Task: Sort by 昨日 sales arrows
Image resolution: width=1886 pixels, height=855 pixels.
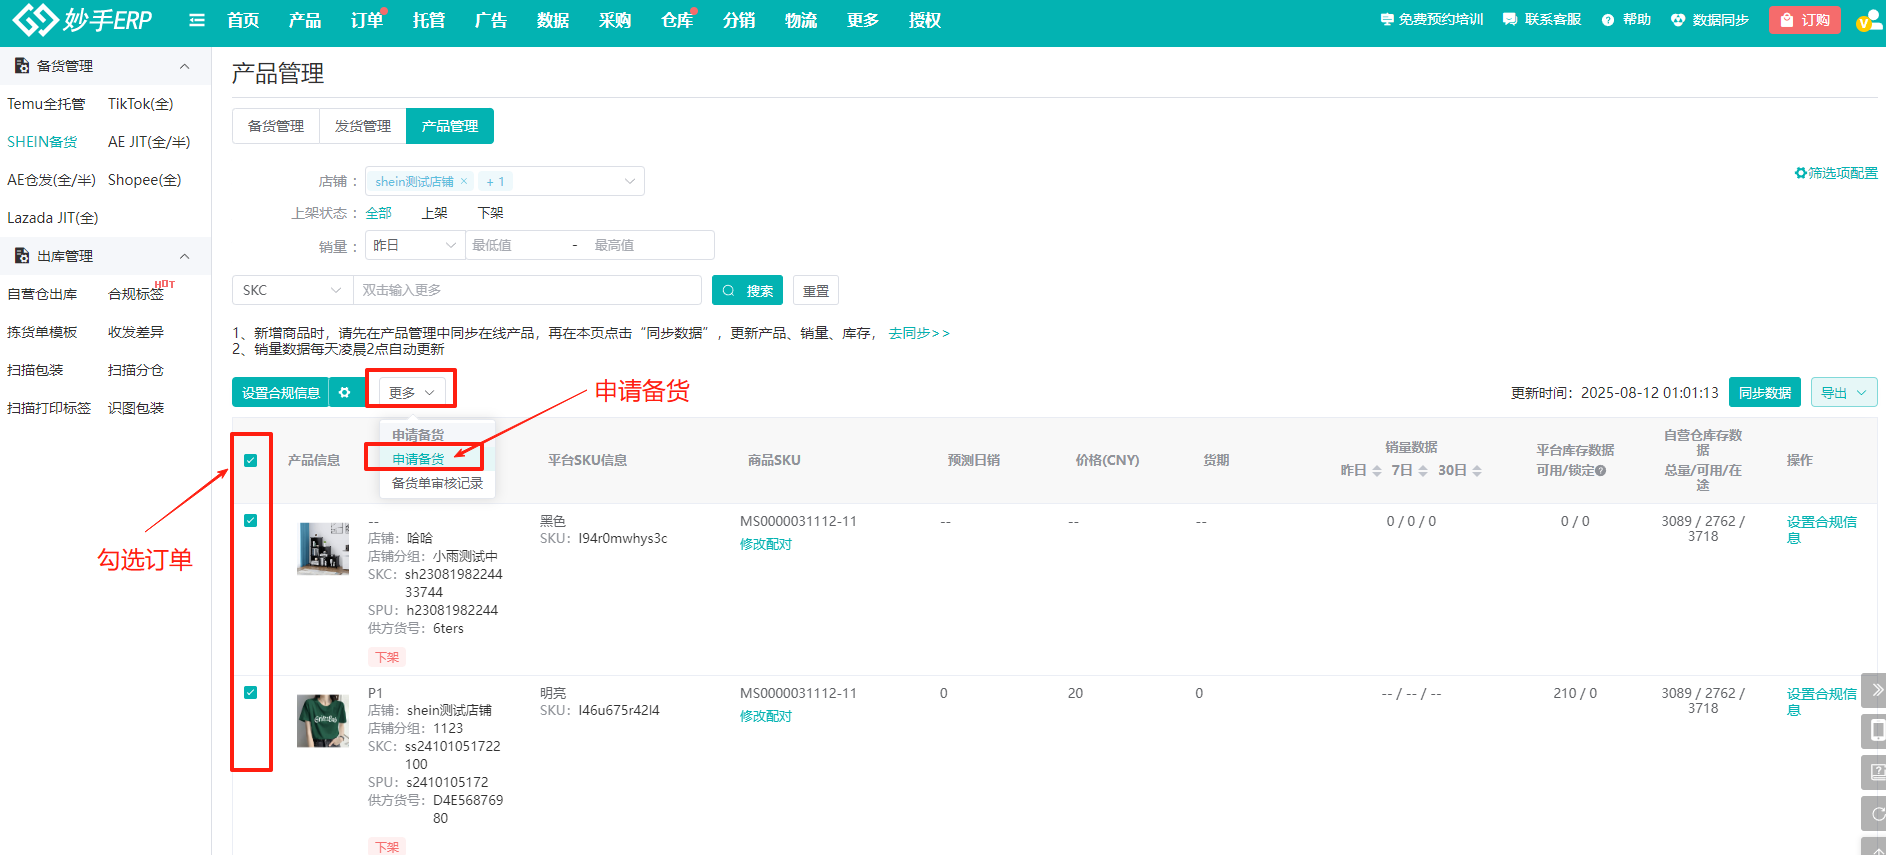Action: click(1377, 470)
